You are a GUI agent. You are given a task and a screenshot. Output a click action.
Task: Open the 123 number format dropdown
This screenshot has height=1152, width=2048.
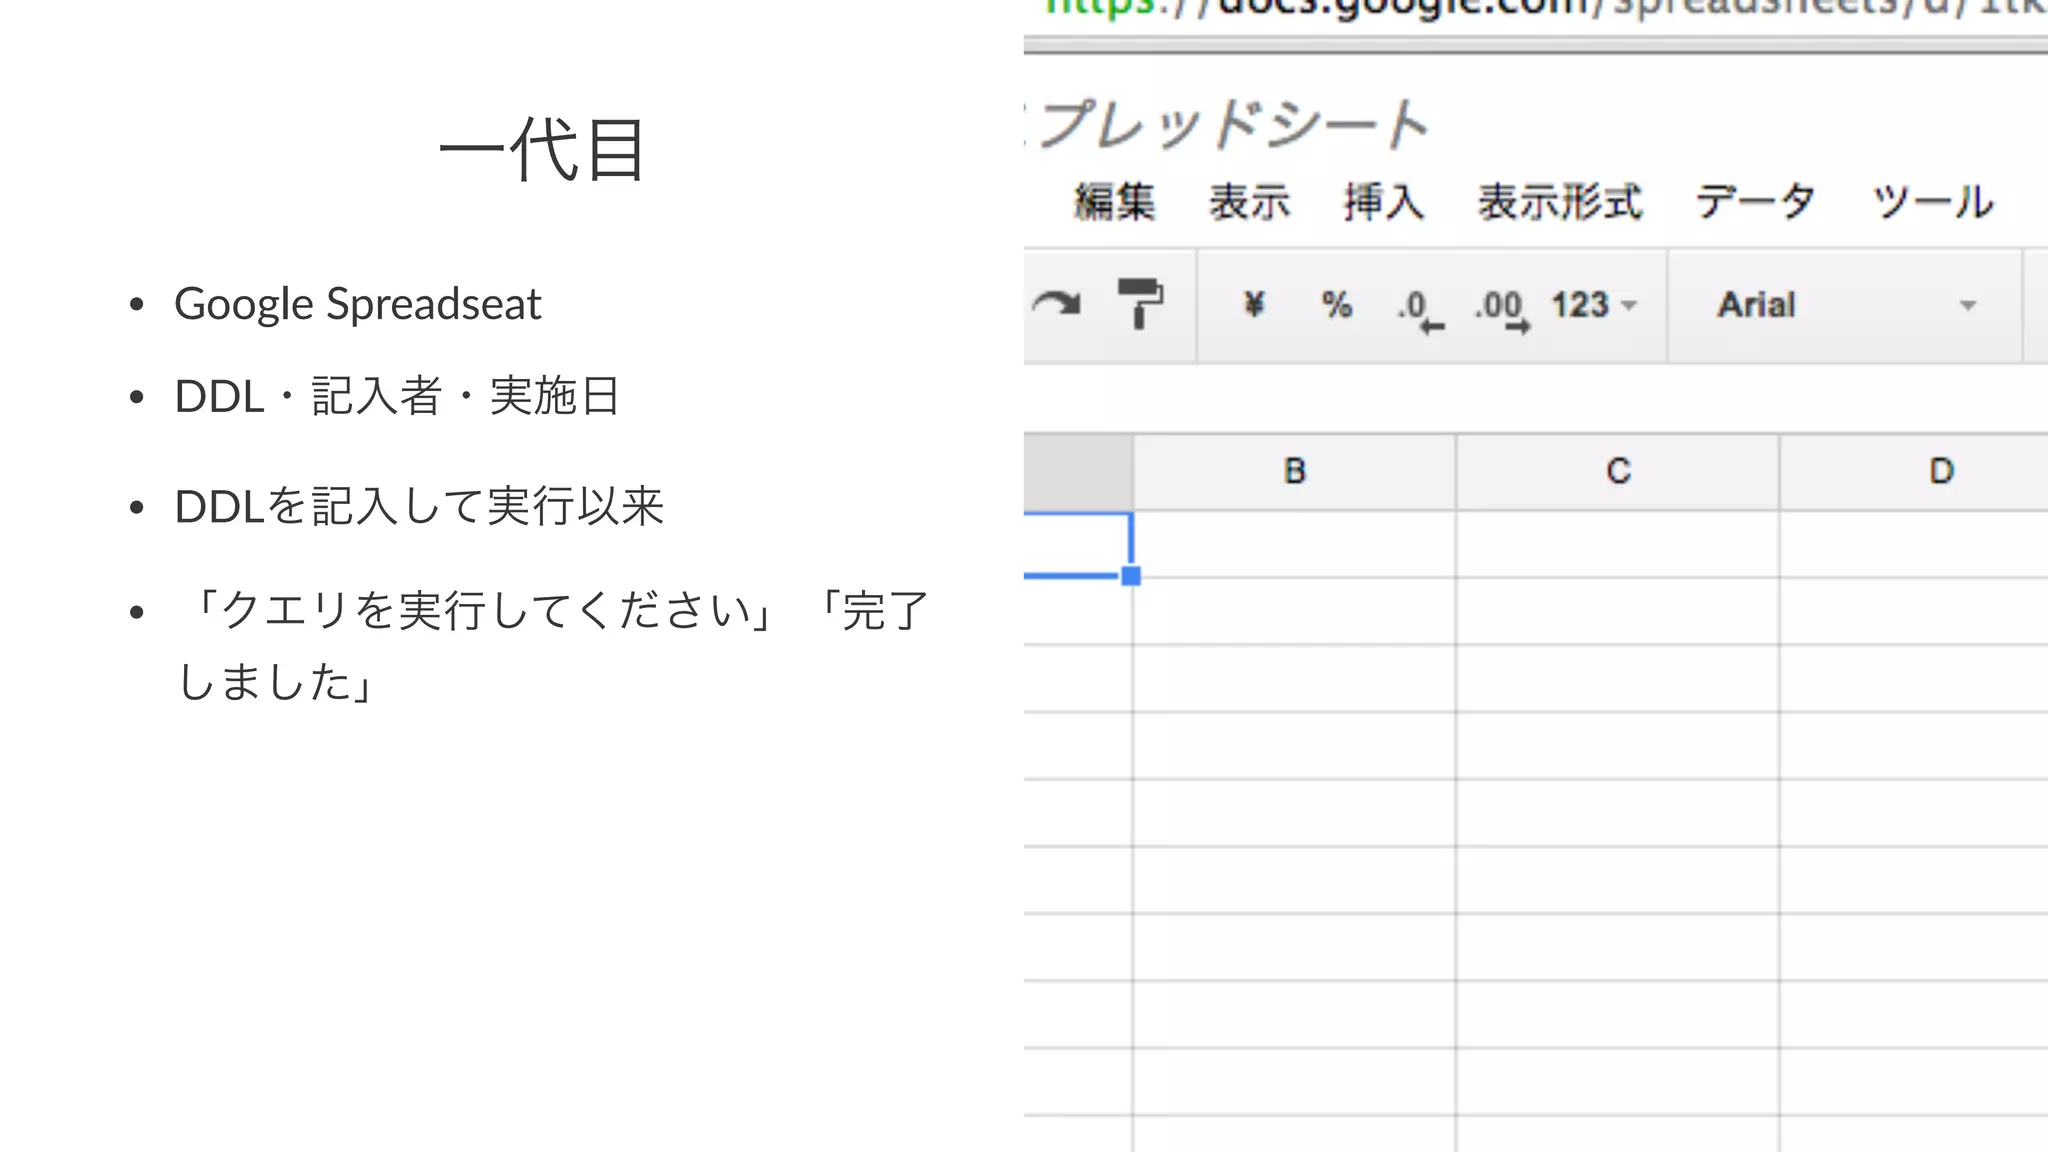point(1594,304)
